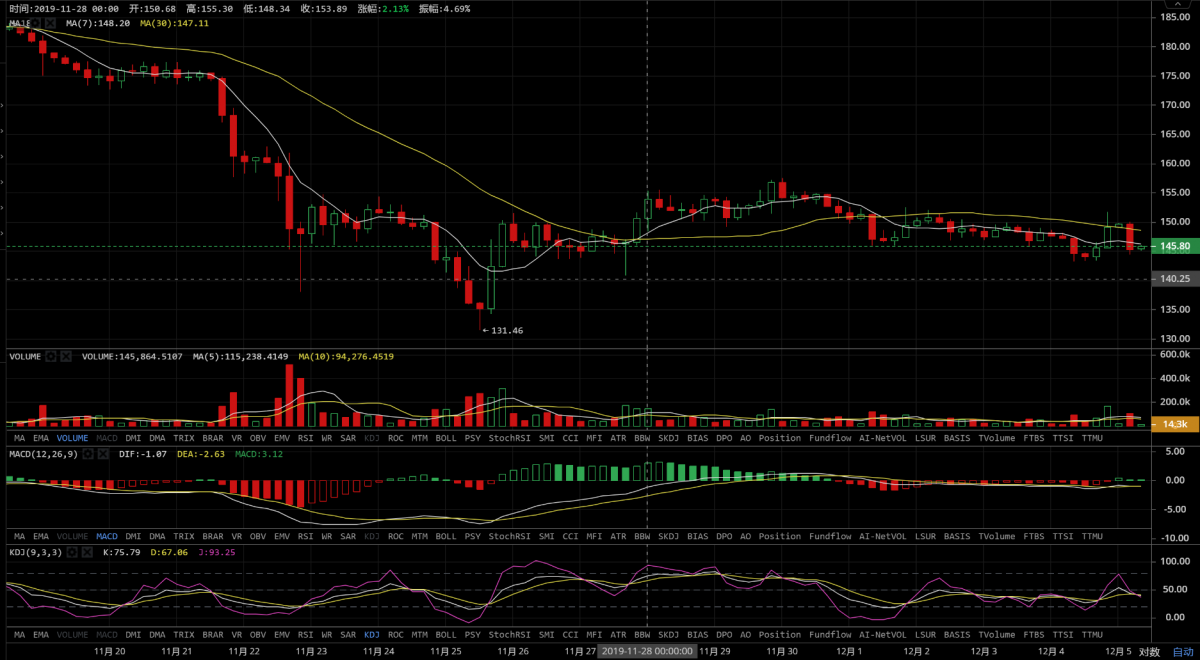The height and width of the screenshot is (660, 1200).
Task: Select BOLL tab below MACD chart
Action: point(446,536)
